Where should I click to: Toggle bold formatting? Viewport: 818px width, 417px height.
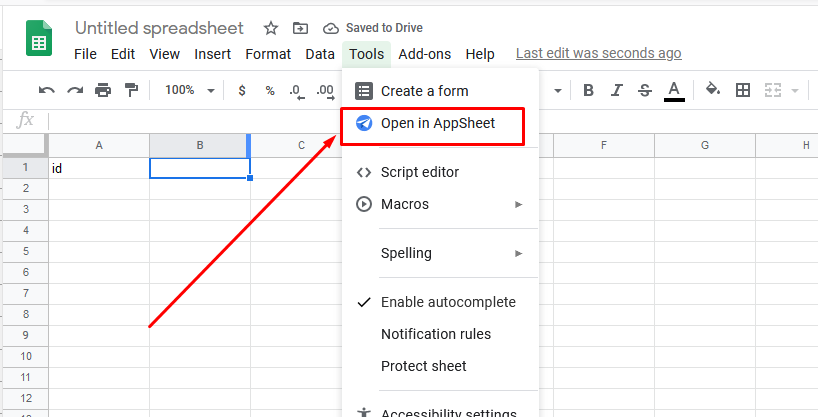[x=588, y=90]
